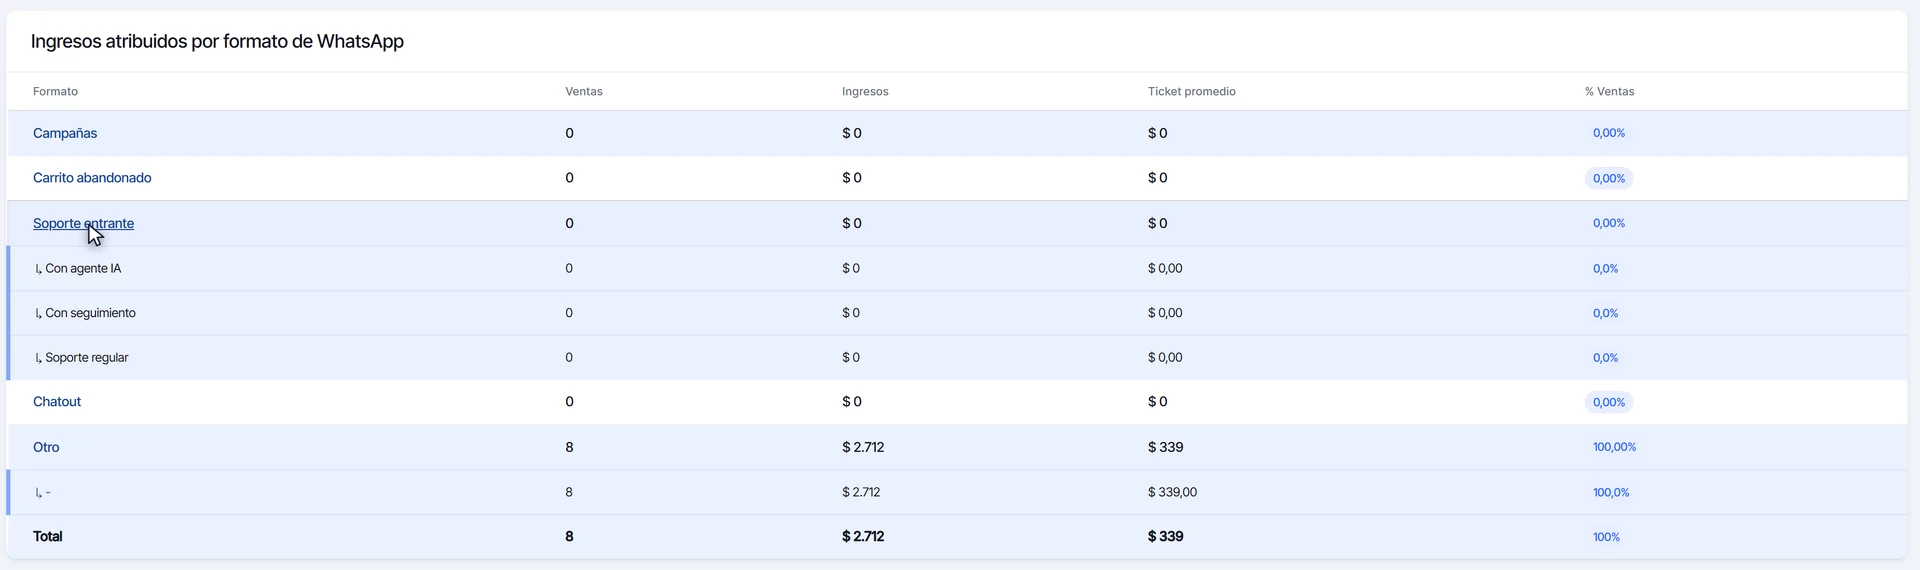Click the Ticket promedio column header
Screen dimensions: 1920x570
[1192, 91]
